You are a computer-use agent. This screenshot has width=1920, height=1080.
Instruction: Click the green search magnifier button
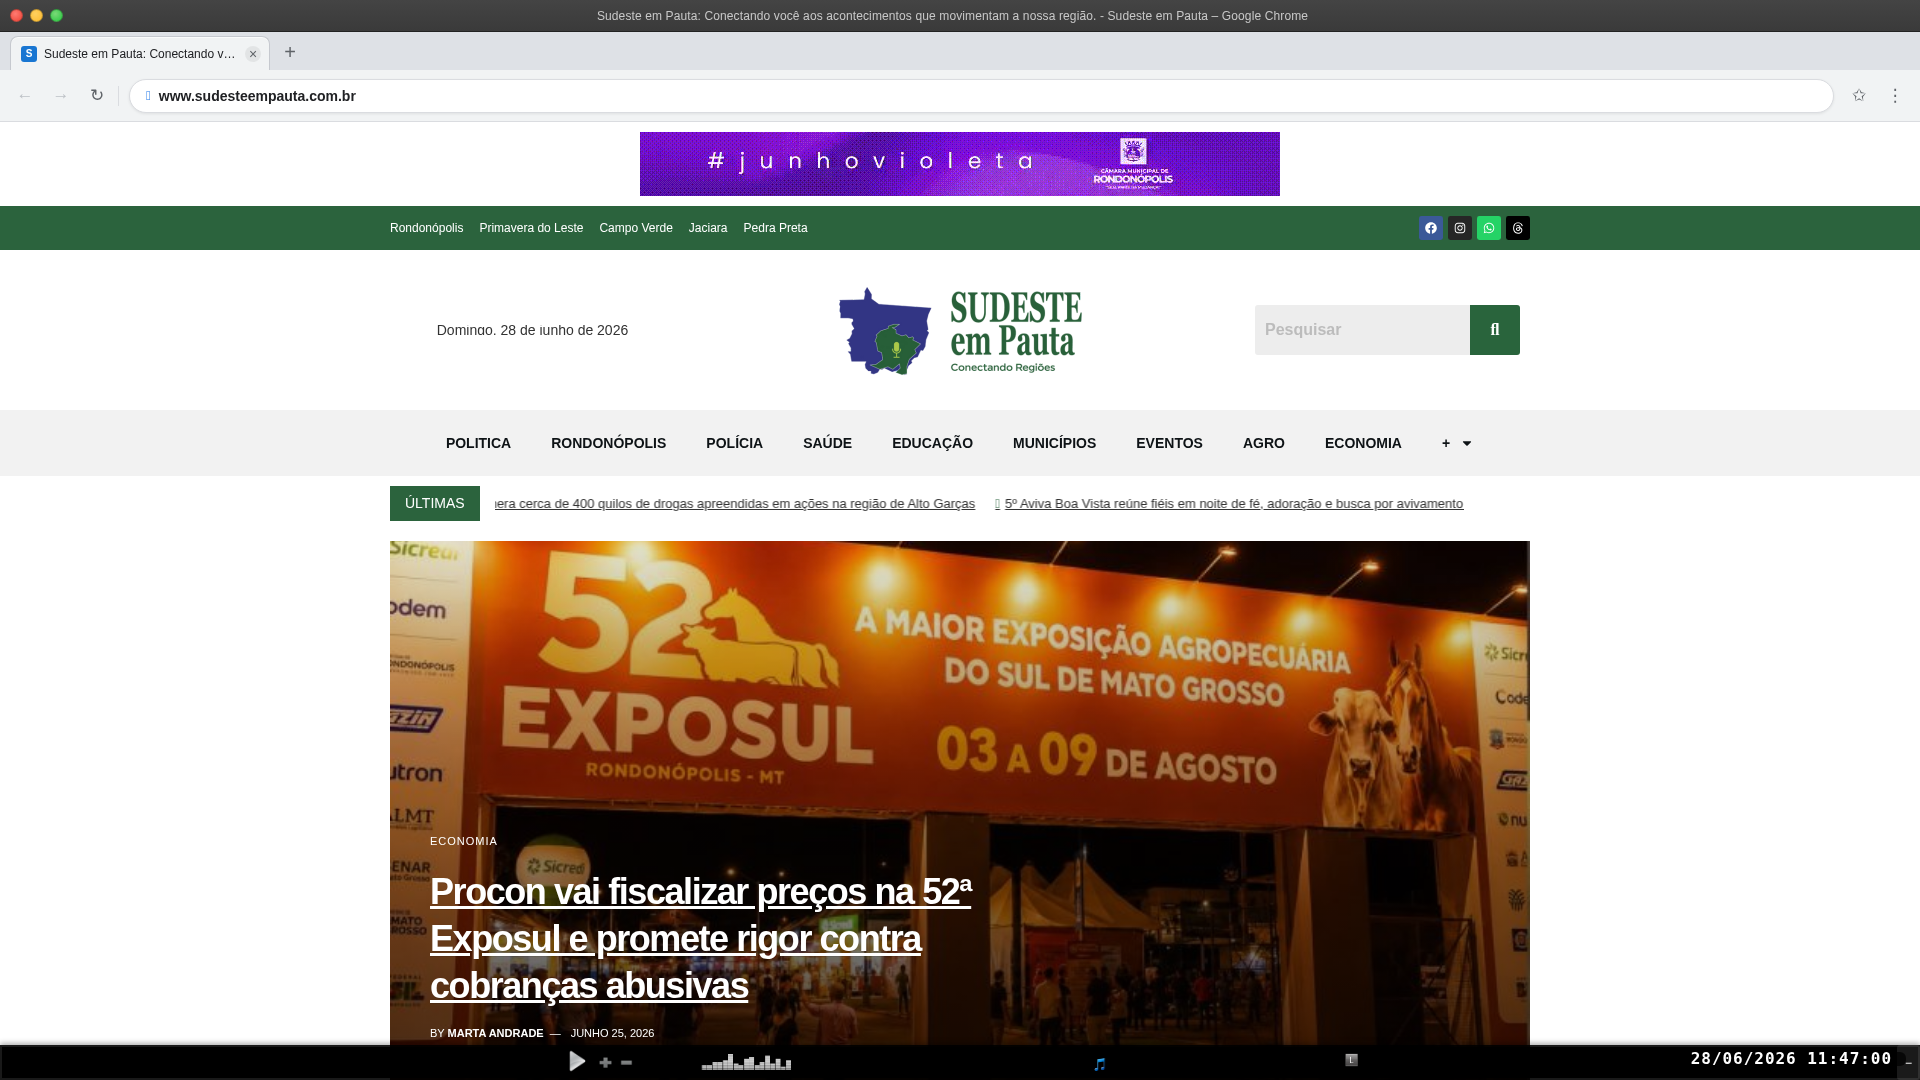[1495, 330]
